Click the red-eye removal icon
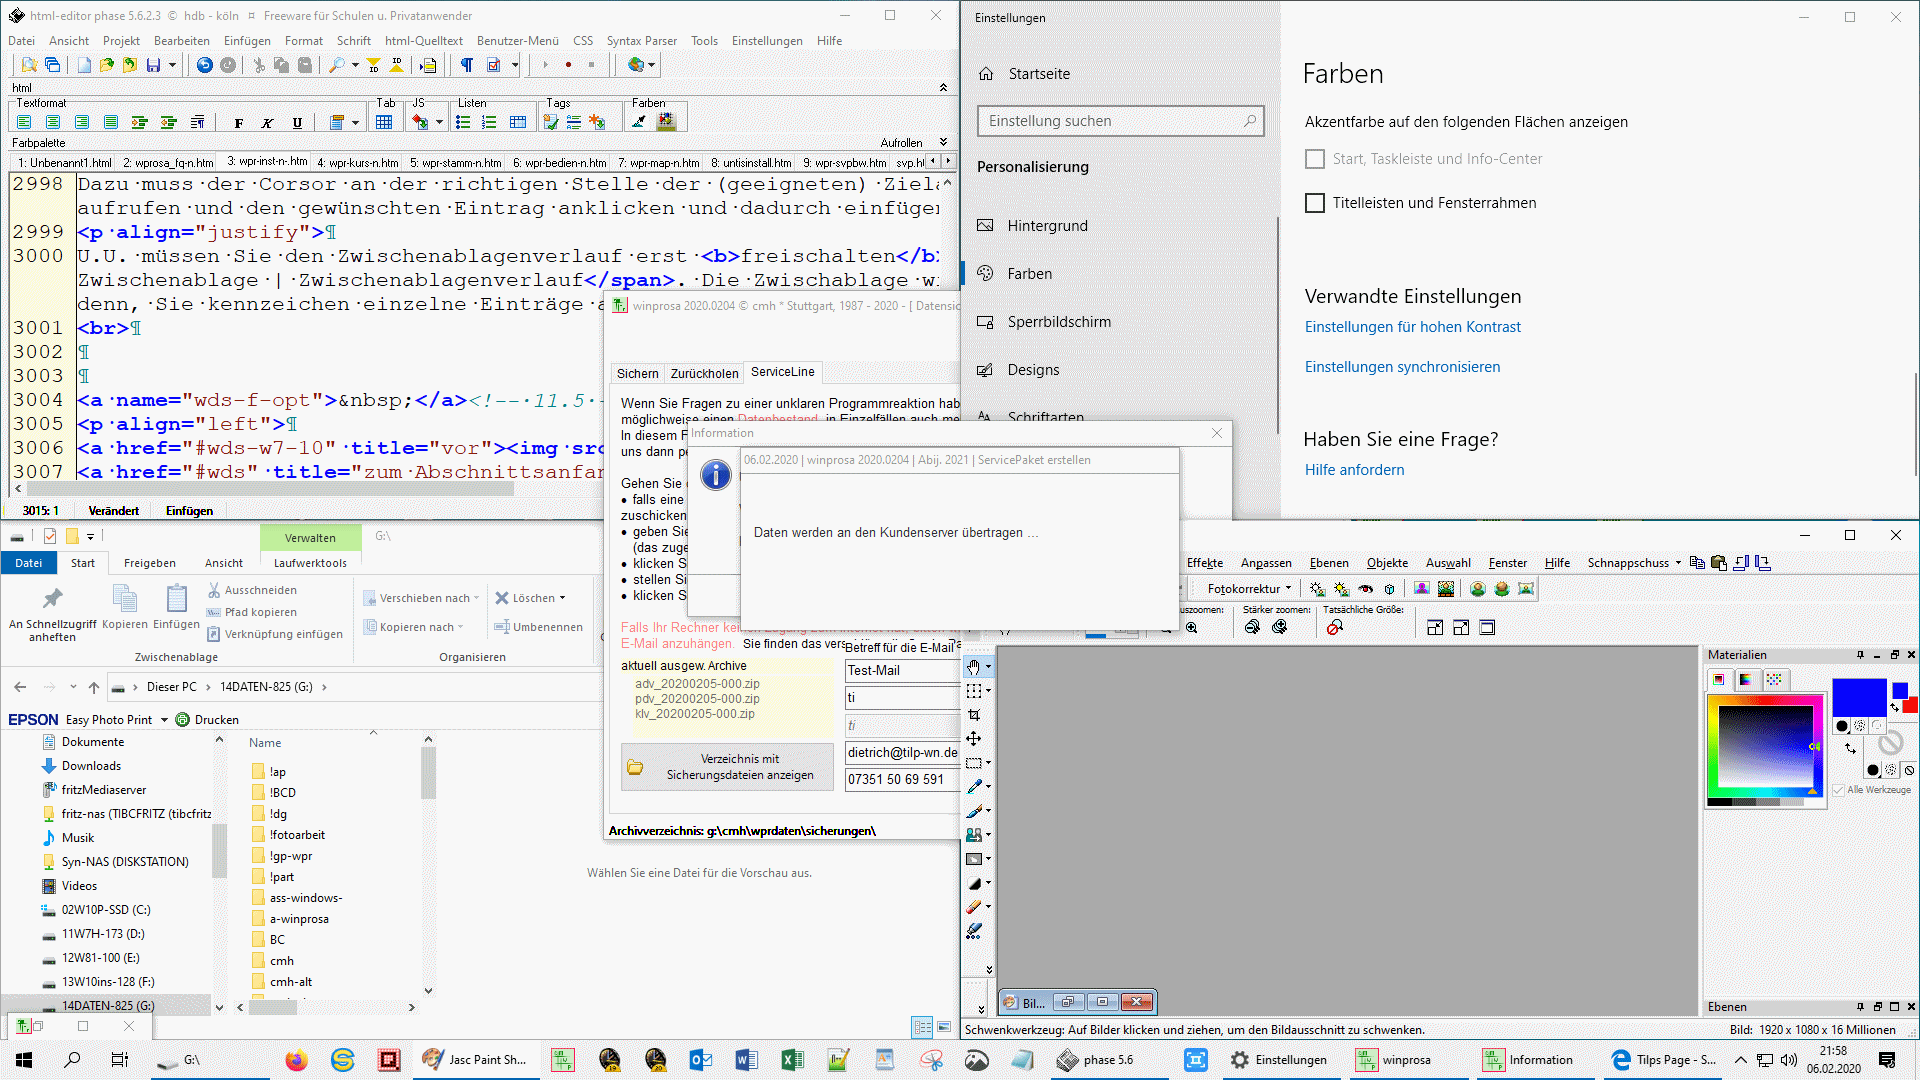Viewport: 1920px width, 1080px height. [1365, 589]
